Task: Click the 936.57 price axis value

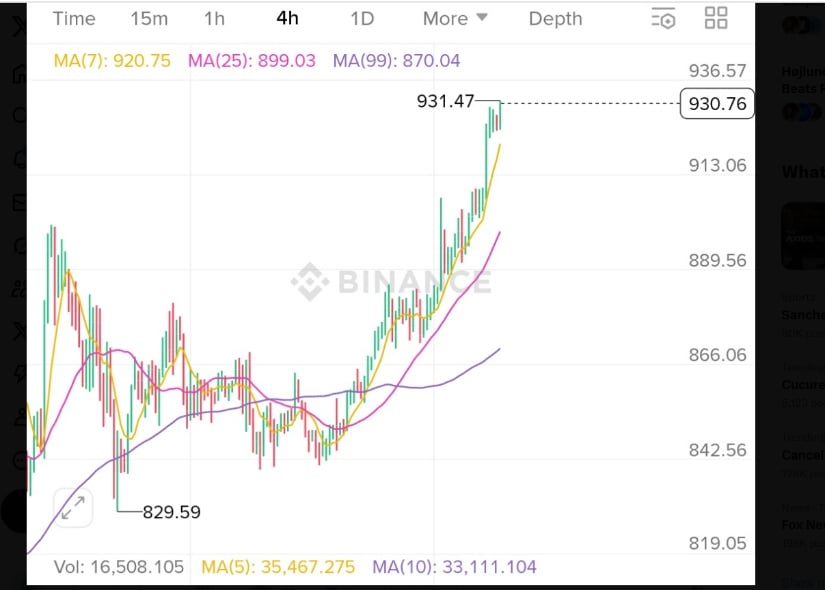Action: click(717, 71)
